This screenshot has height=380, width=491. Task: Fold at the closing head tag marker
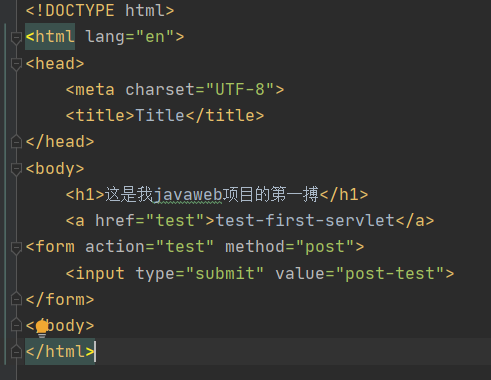16,142
